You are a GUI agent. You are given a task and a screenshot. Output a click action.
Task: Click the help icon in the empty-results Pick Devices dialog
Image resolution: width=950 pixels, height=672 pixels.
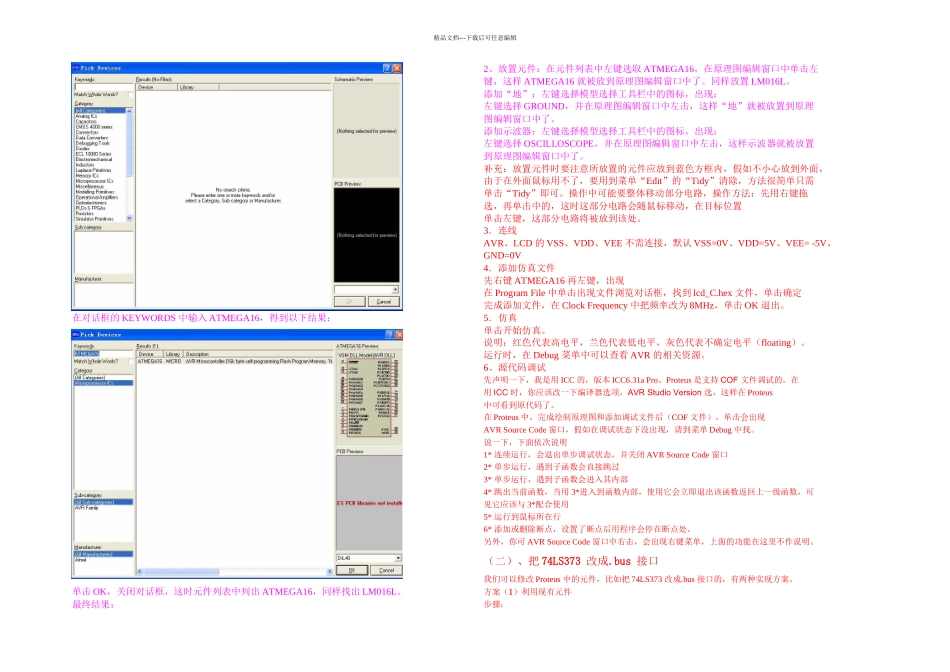click(x=388, y=68)
